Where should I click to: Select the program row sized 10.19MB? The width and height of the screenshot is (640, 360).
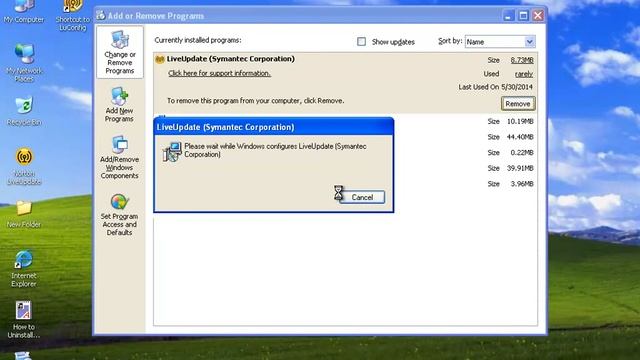pos(346,121)
